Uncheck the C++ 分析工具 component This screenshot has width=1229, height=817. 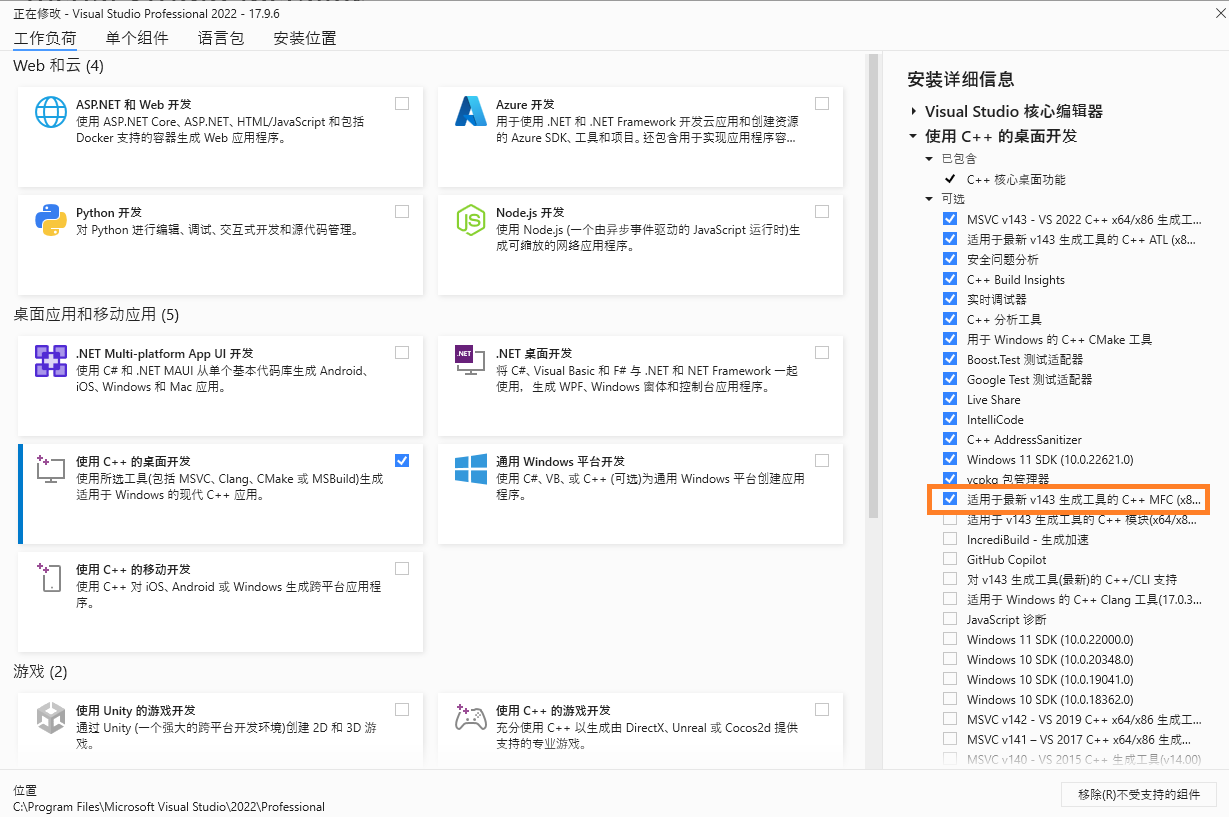(x=949, y=319)
